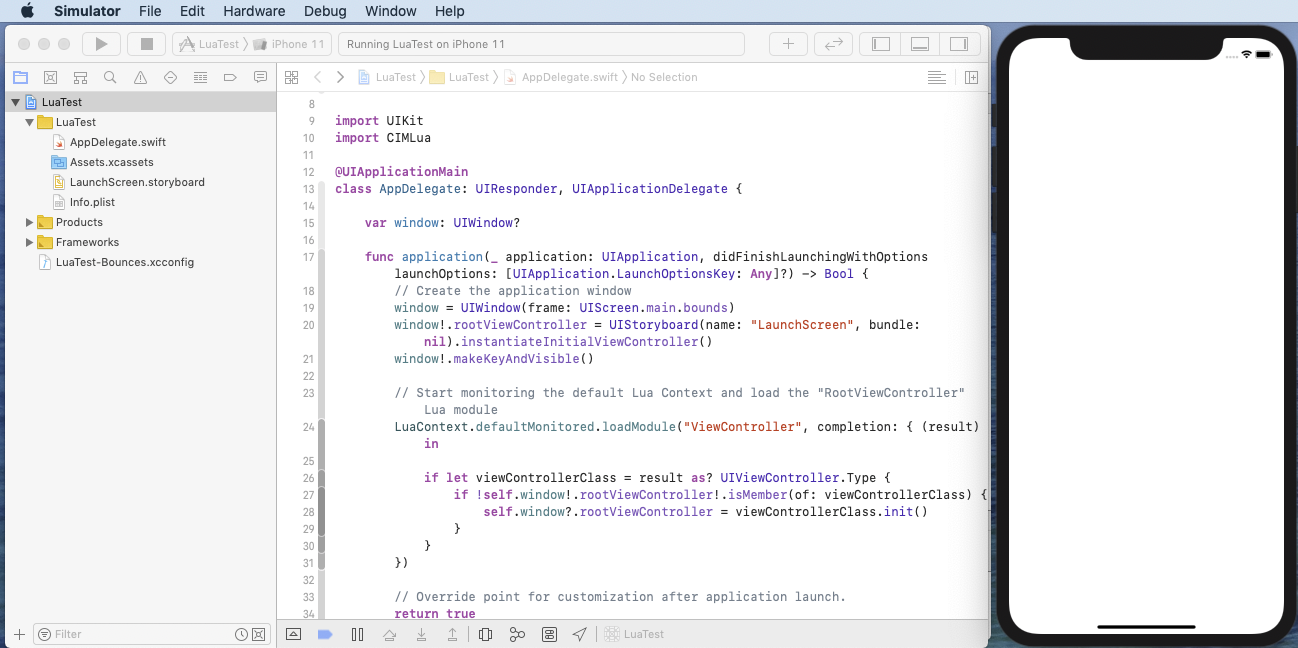Add a new file with plus button

click(x=18, y=634)
